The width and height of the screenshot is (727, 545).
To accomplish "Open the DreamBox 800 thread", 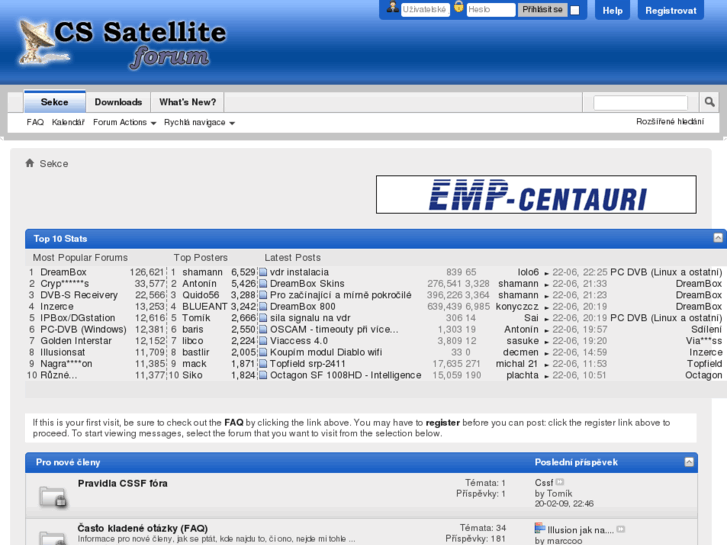I will (x=302, y=307).
